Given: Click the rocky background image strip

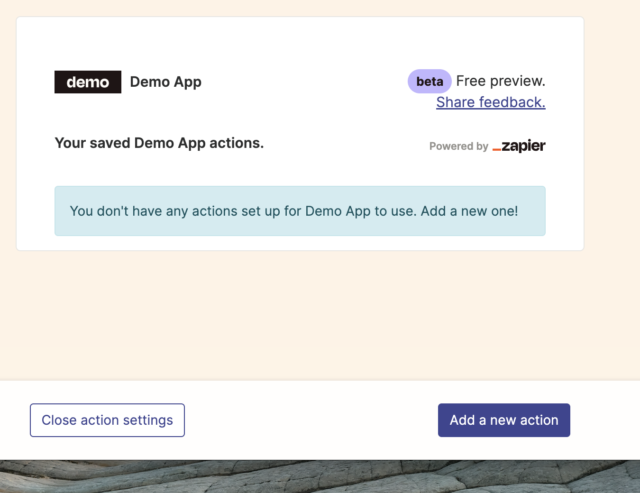Looking at the screenshot, I should coord(320,476).
